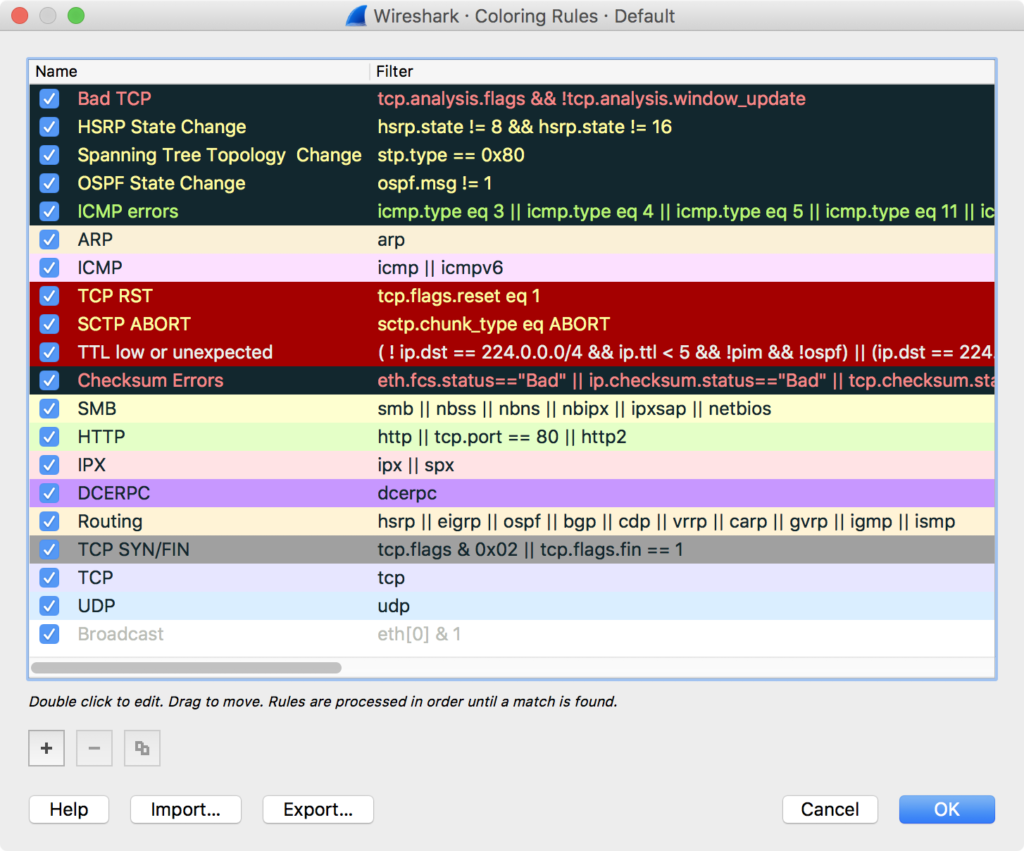The image size is (1024, 851).
Task: Open the Import... dialog
Action: 185,809
